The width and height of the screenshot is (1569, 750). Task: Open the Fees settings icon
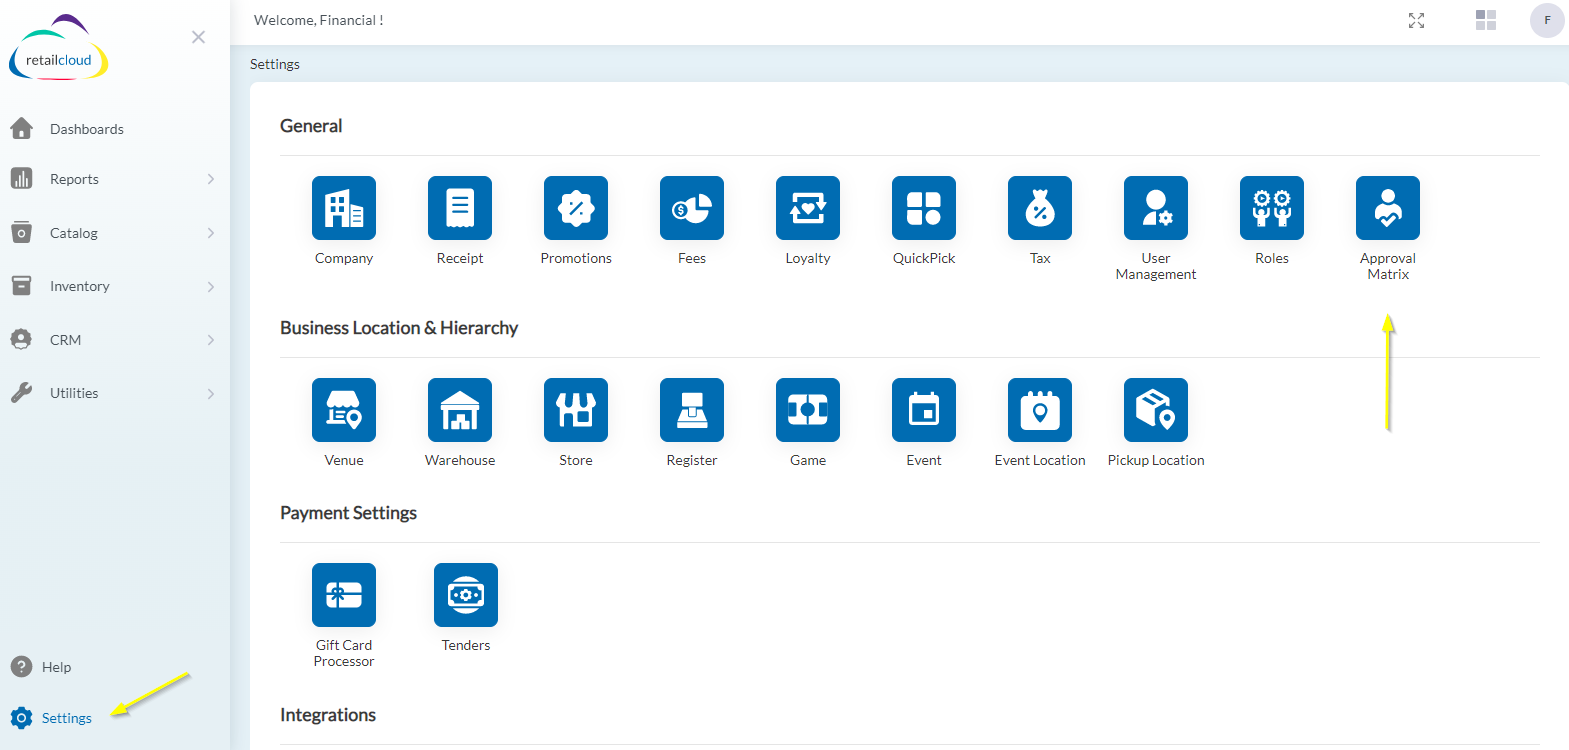[692, 208]
